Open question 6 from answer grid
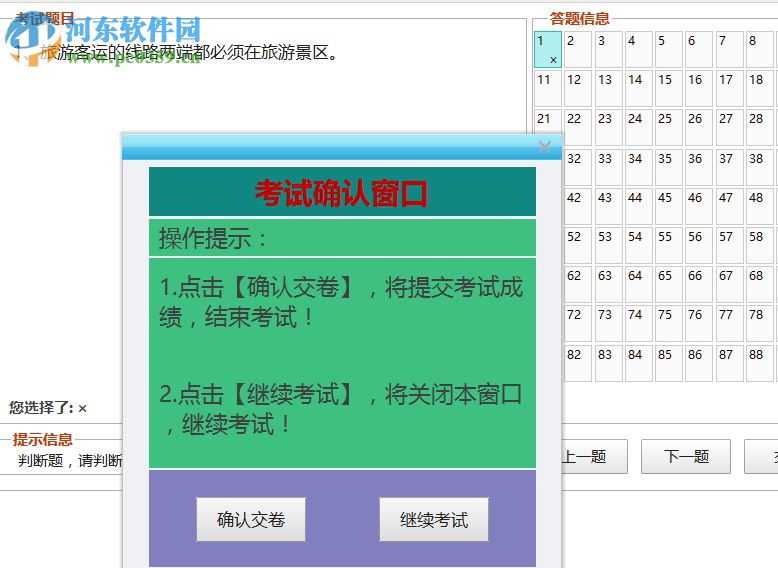 coord(699,50)
